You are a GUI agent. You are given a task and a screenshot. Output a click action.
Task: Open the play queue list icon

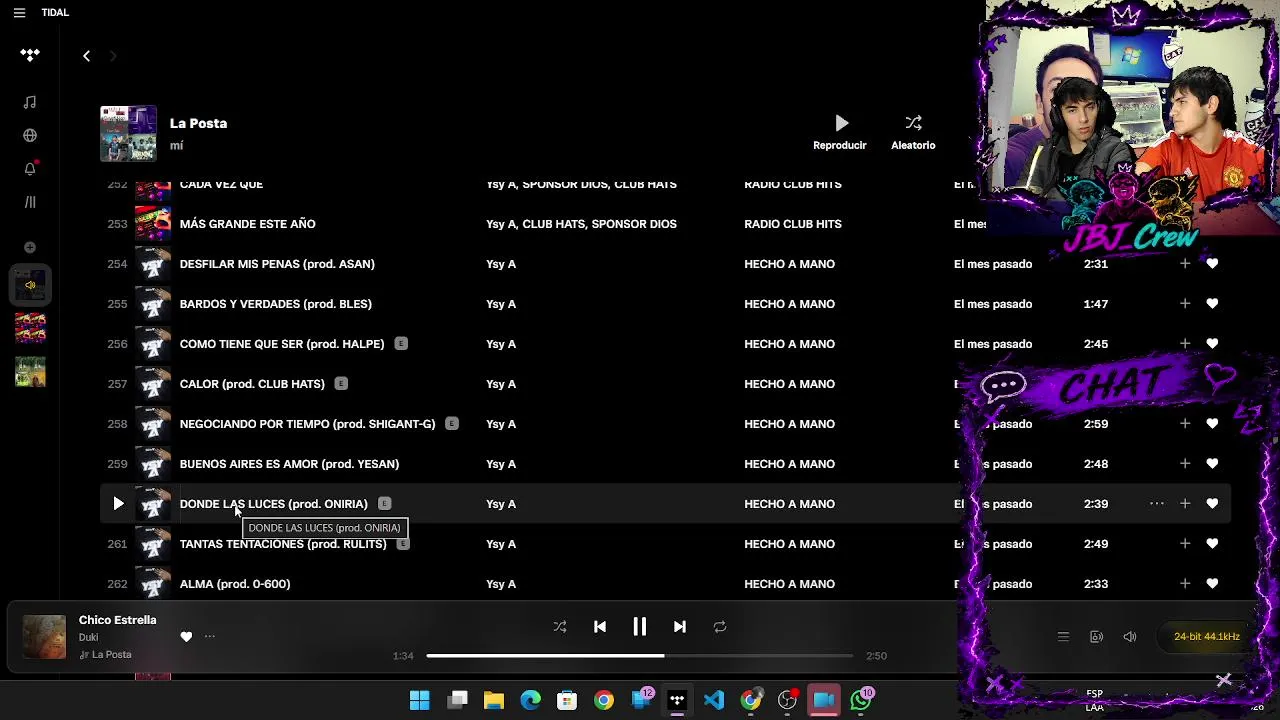coord(1063,637)
